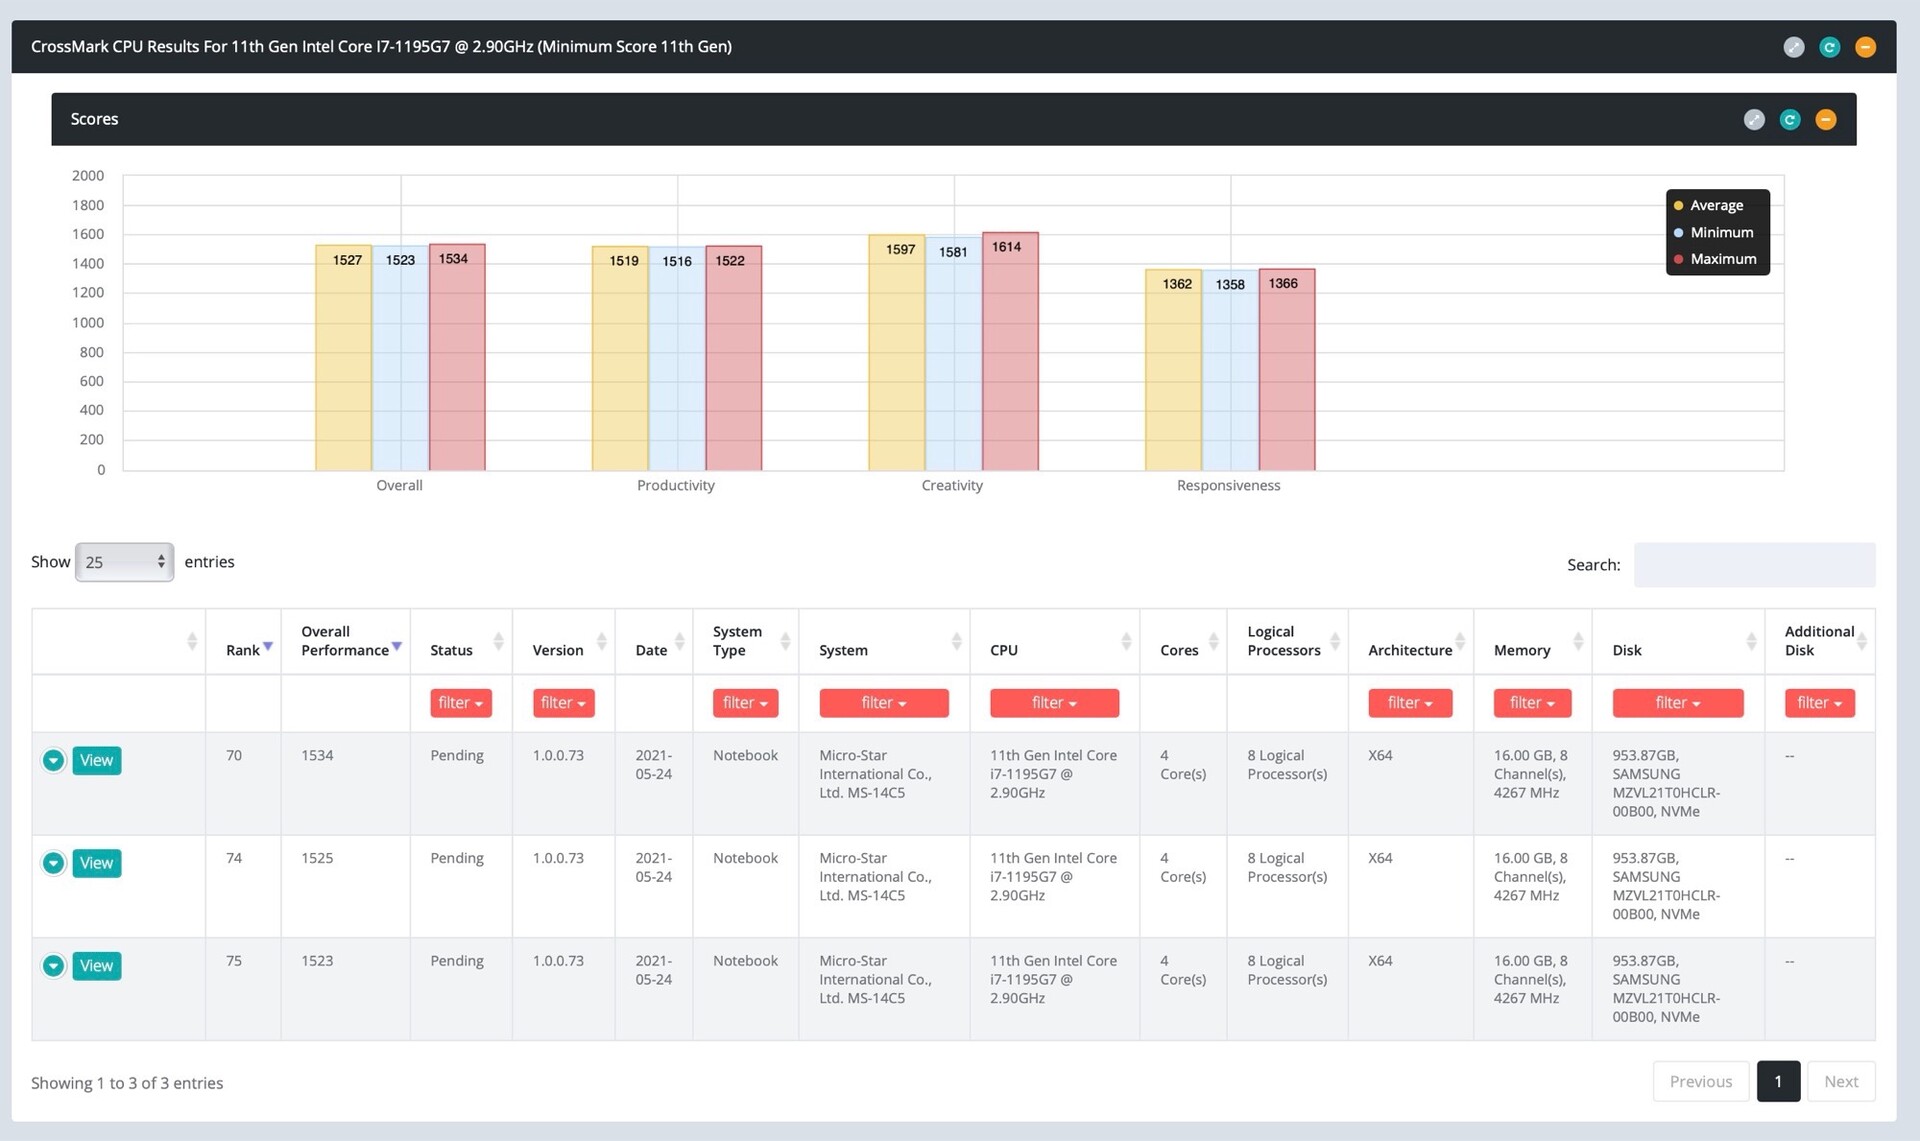Sort table by Date column header
The image size is (1920, 1141).
652,650
